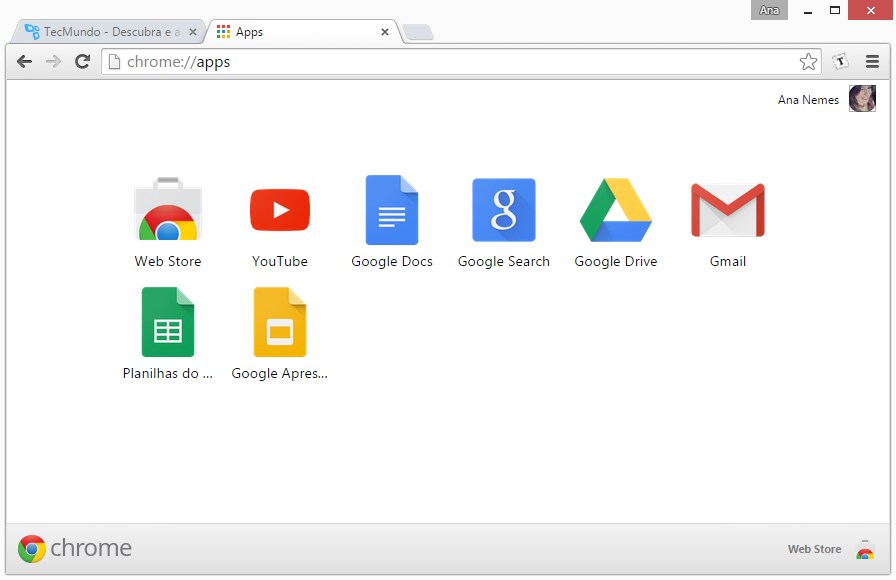Close the TecMundo tab
The image size is (896, 580).
(x=193, y=32)
